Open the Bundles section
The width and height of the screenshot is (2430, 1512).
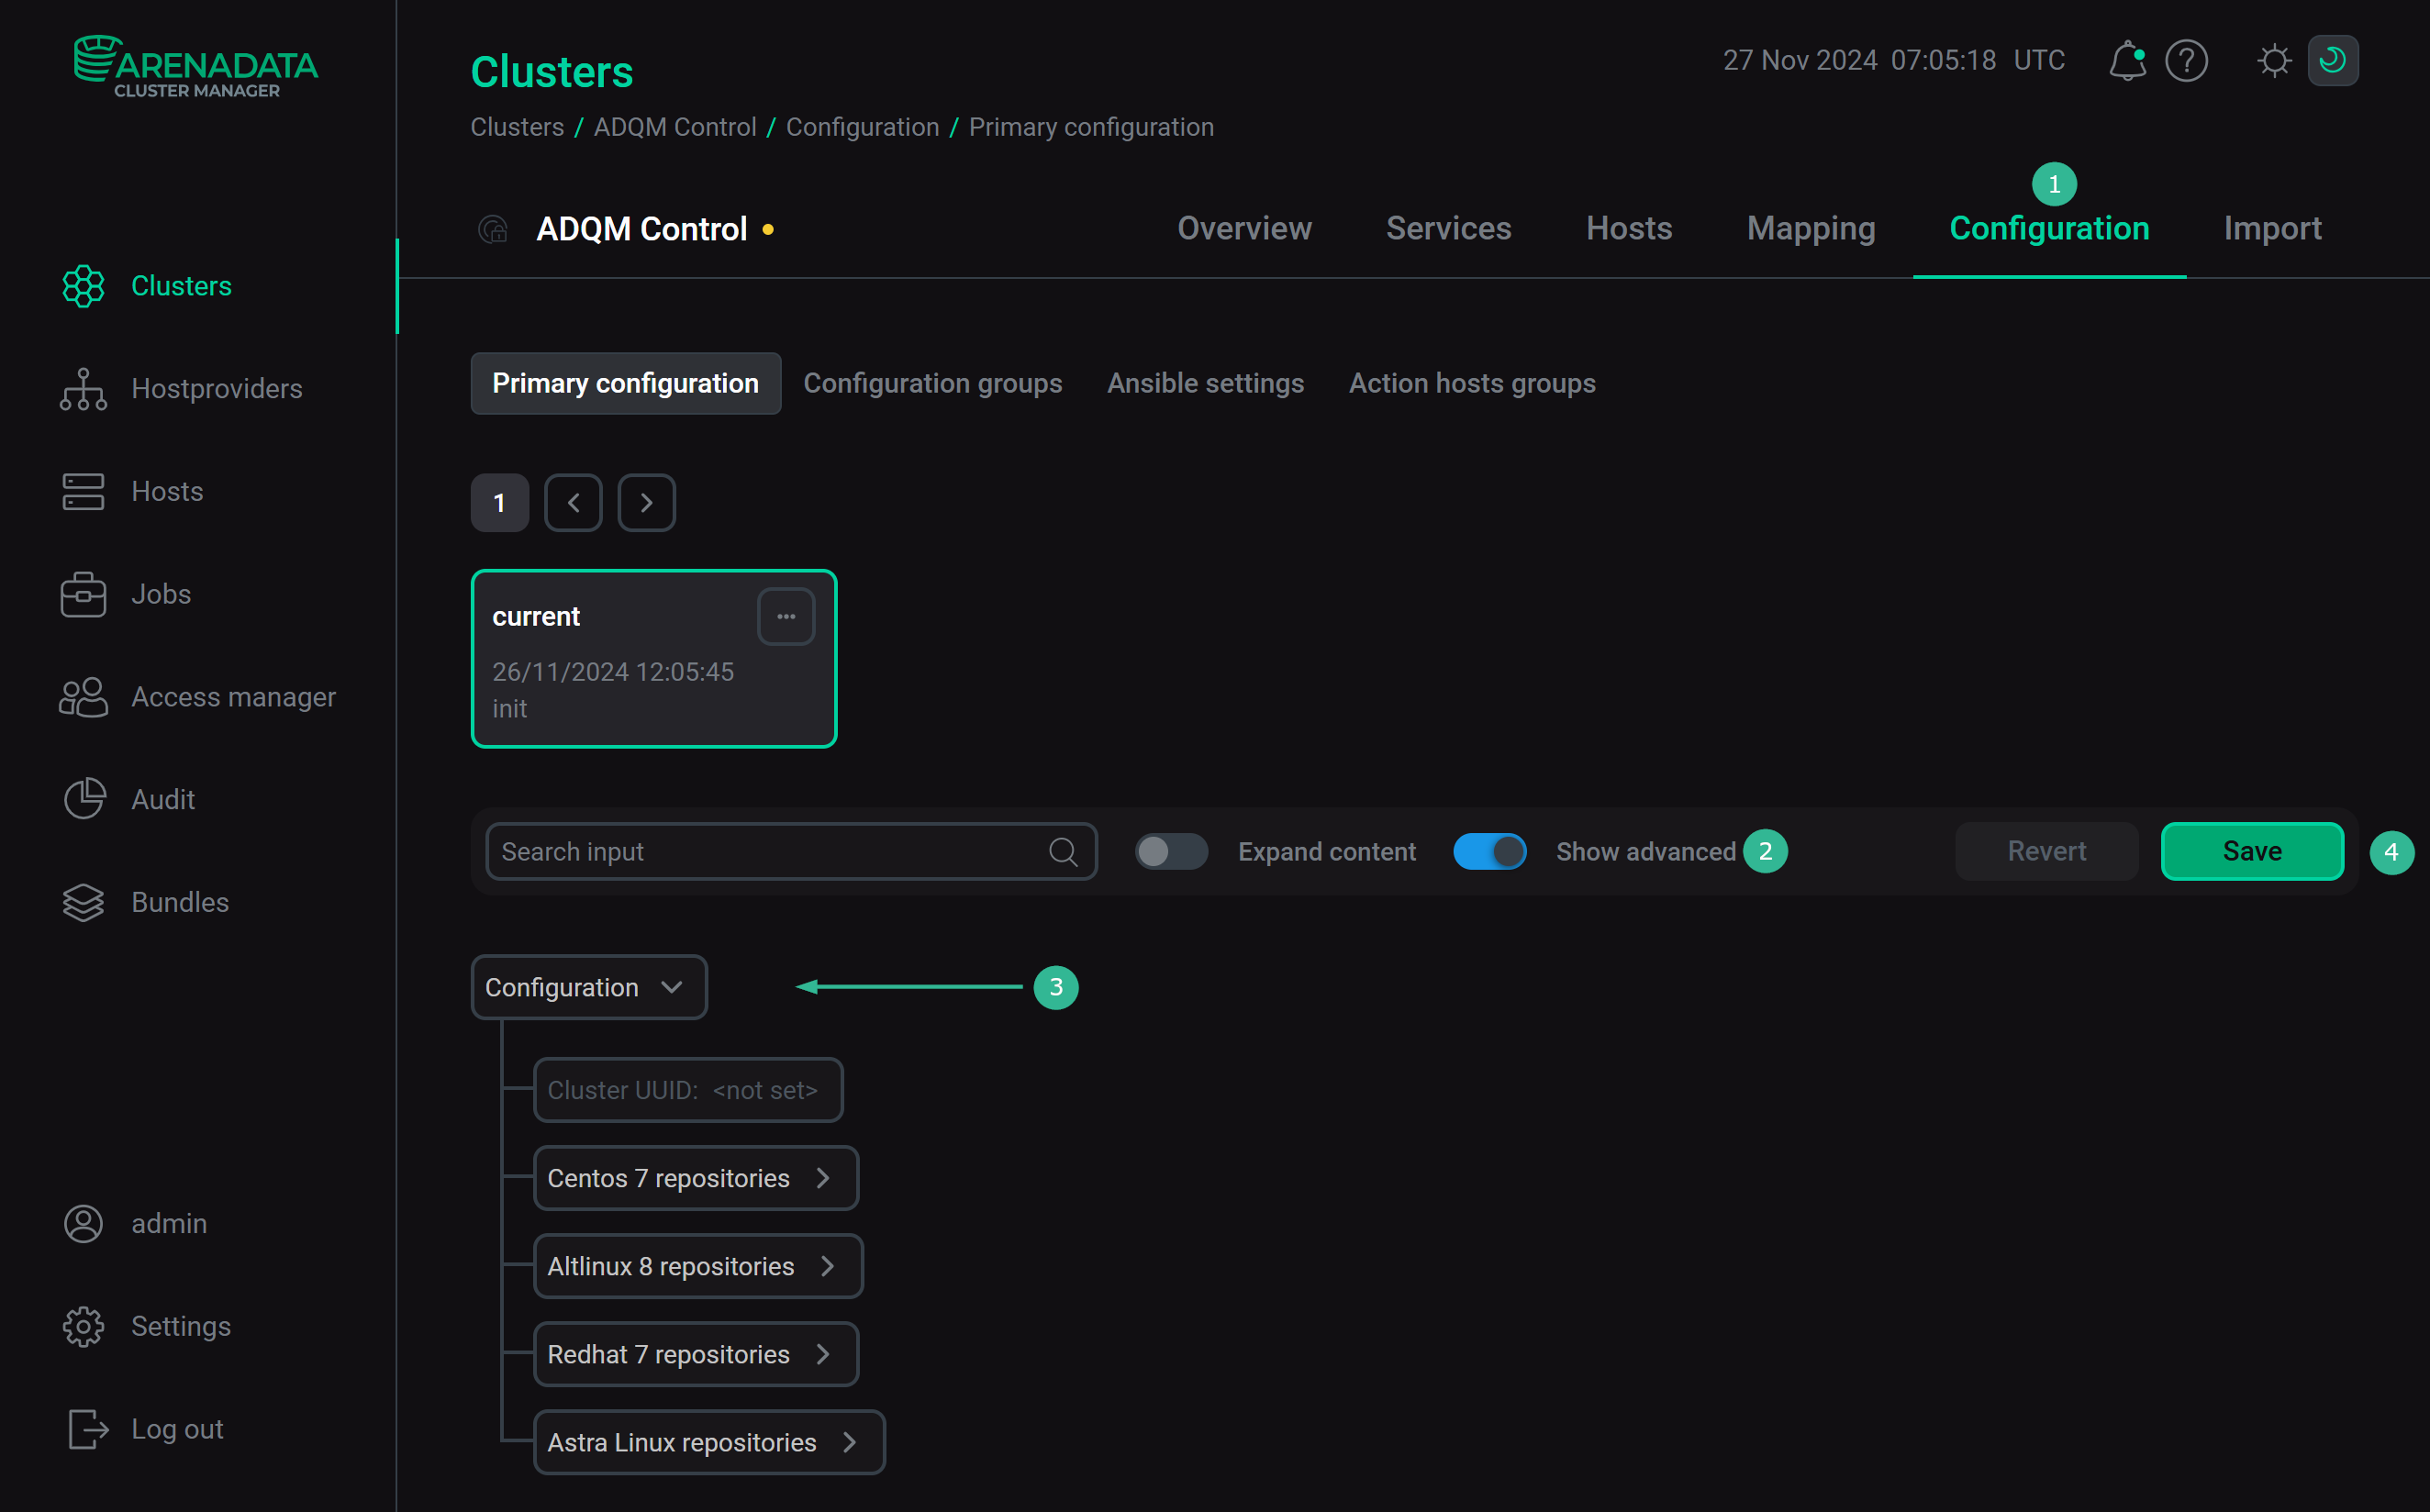179,902
